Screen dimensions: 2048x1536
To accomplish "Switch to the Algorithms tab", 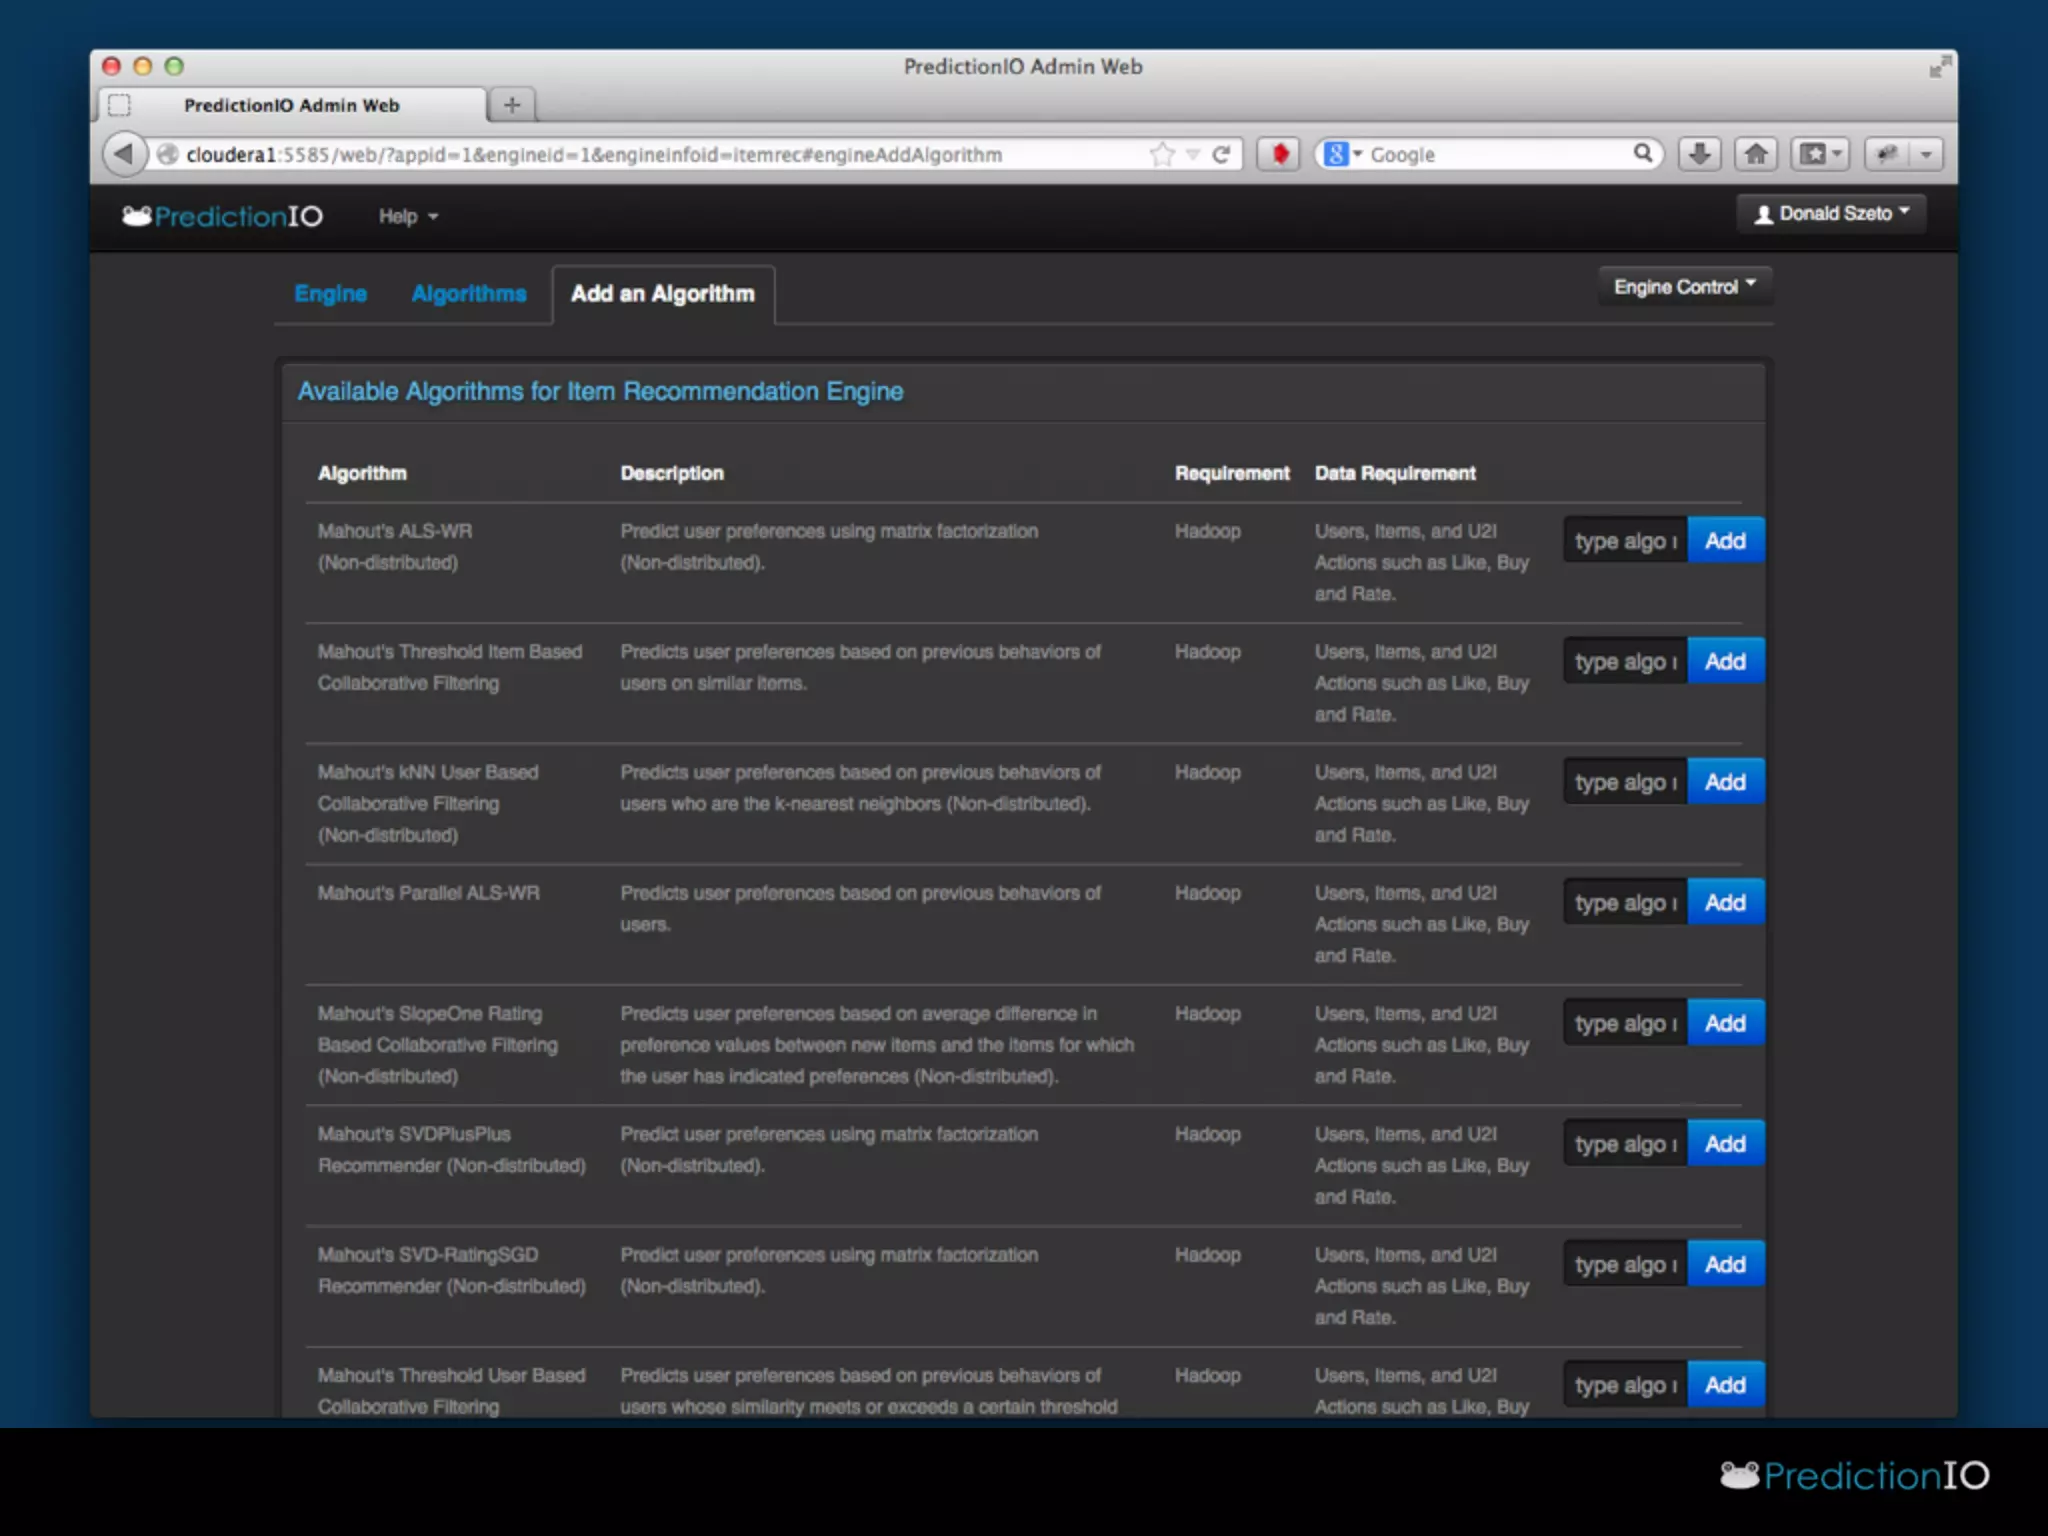I will [x=469, y=293].
